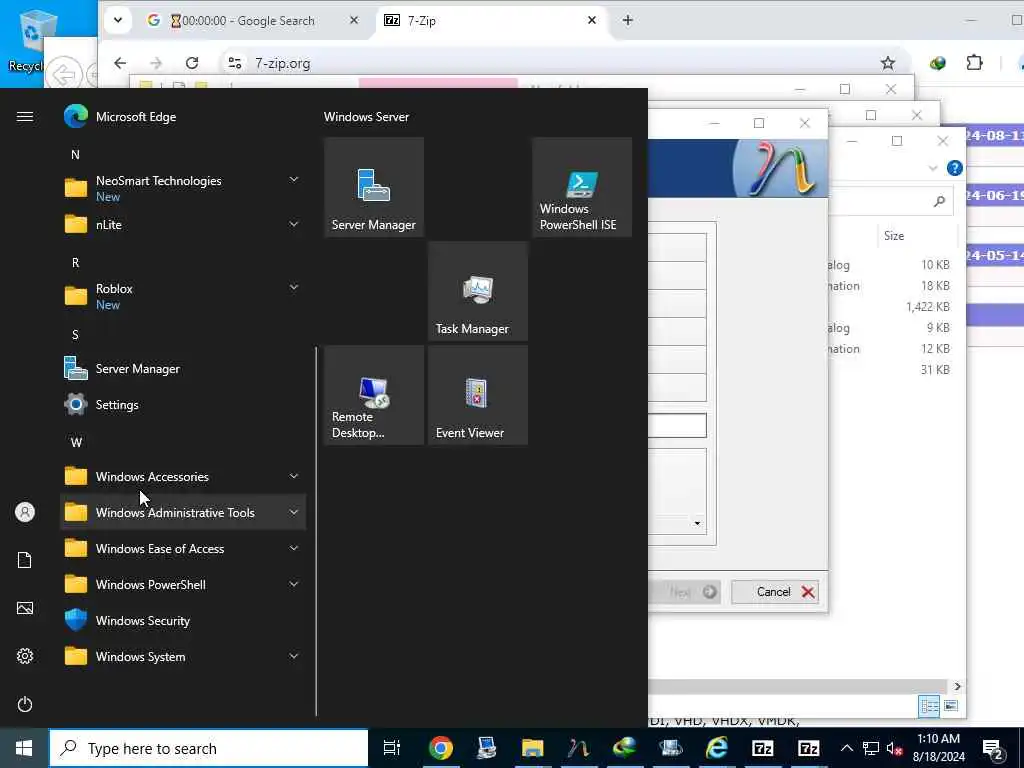This screenshot has height=768, width=1024.
Task: Expand the nLite folder
Action: pyautogui.click(x=294, y=224)
